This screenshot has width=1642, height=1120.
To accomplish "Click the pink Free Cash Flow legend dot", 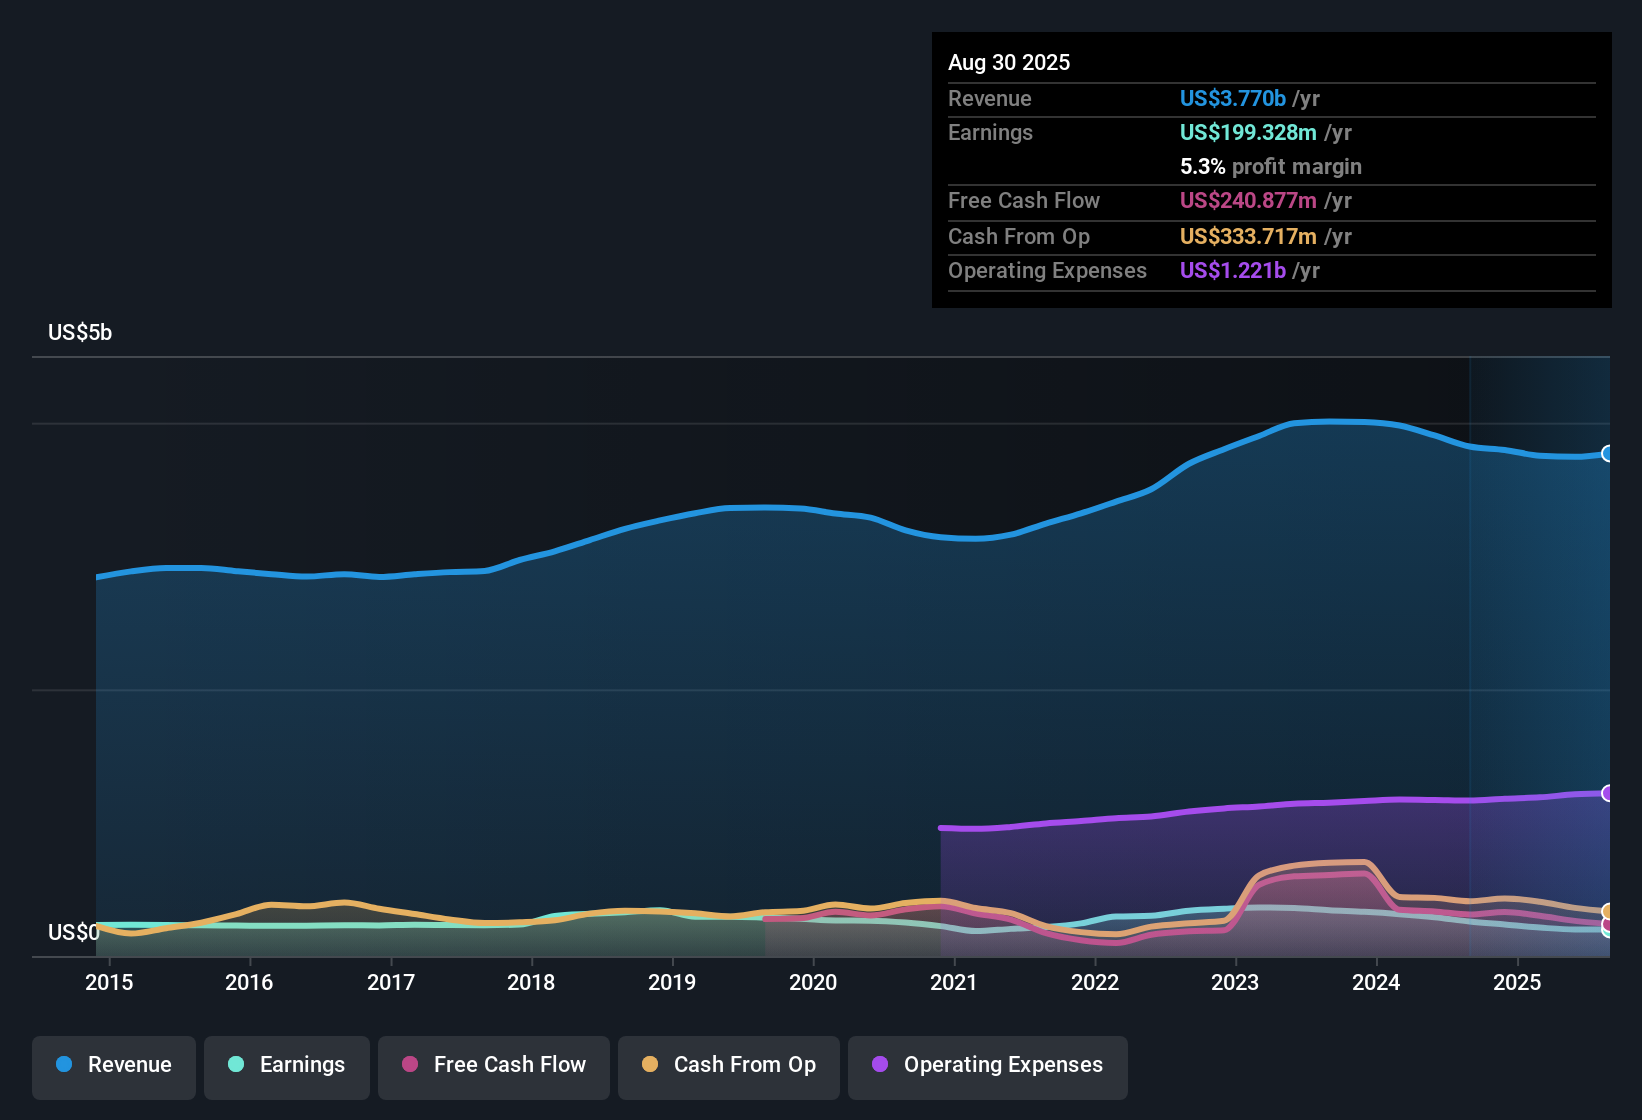I will (x=410, y=1064).
